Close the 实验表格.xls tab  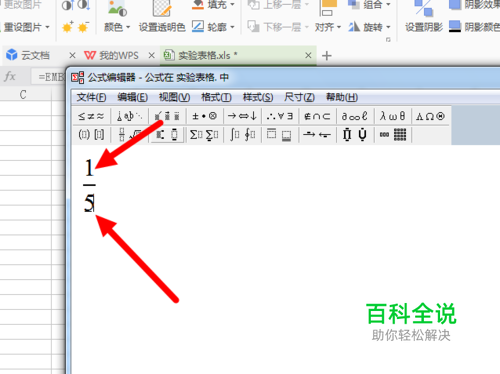(308, 55)
